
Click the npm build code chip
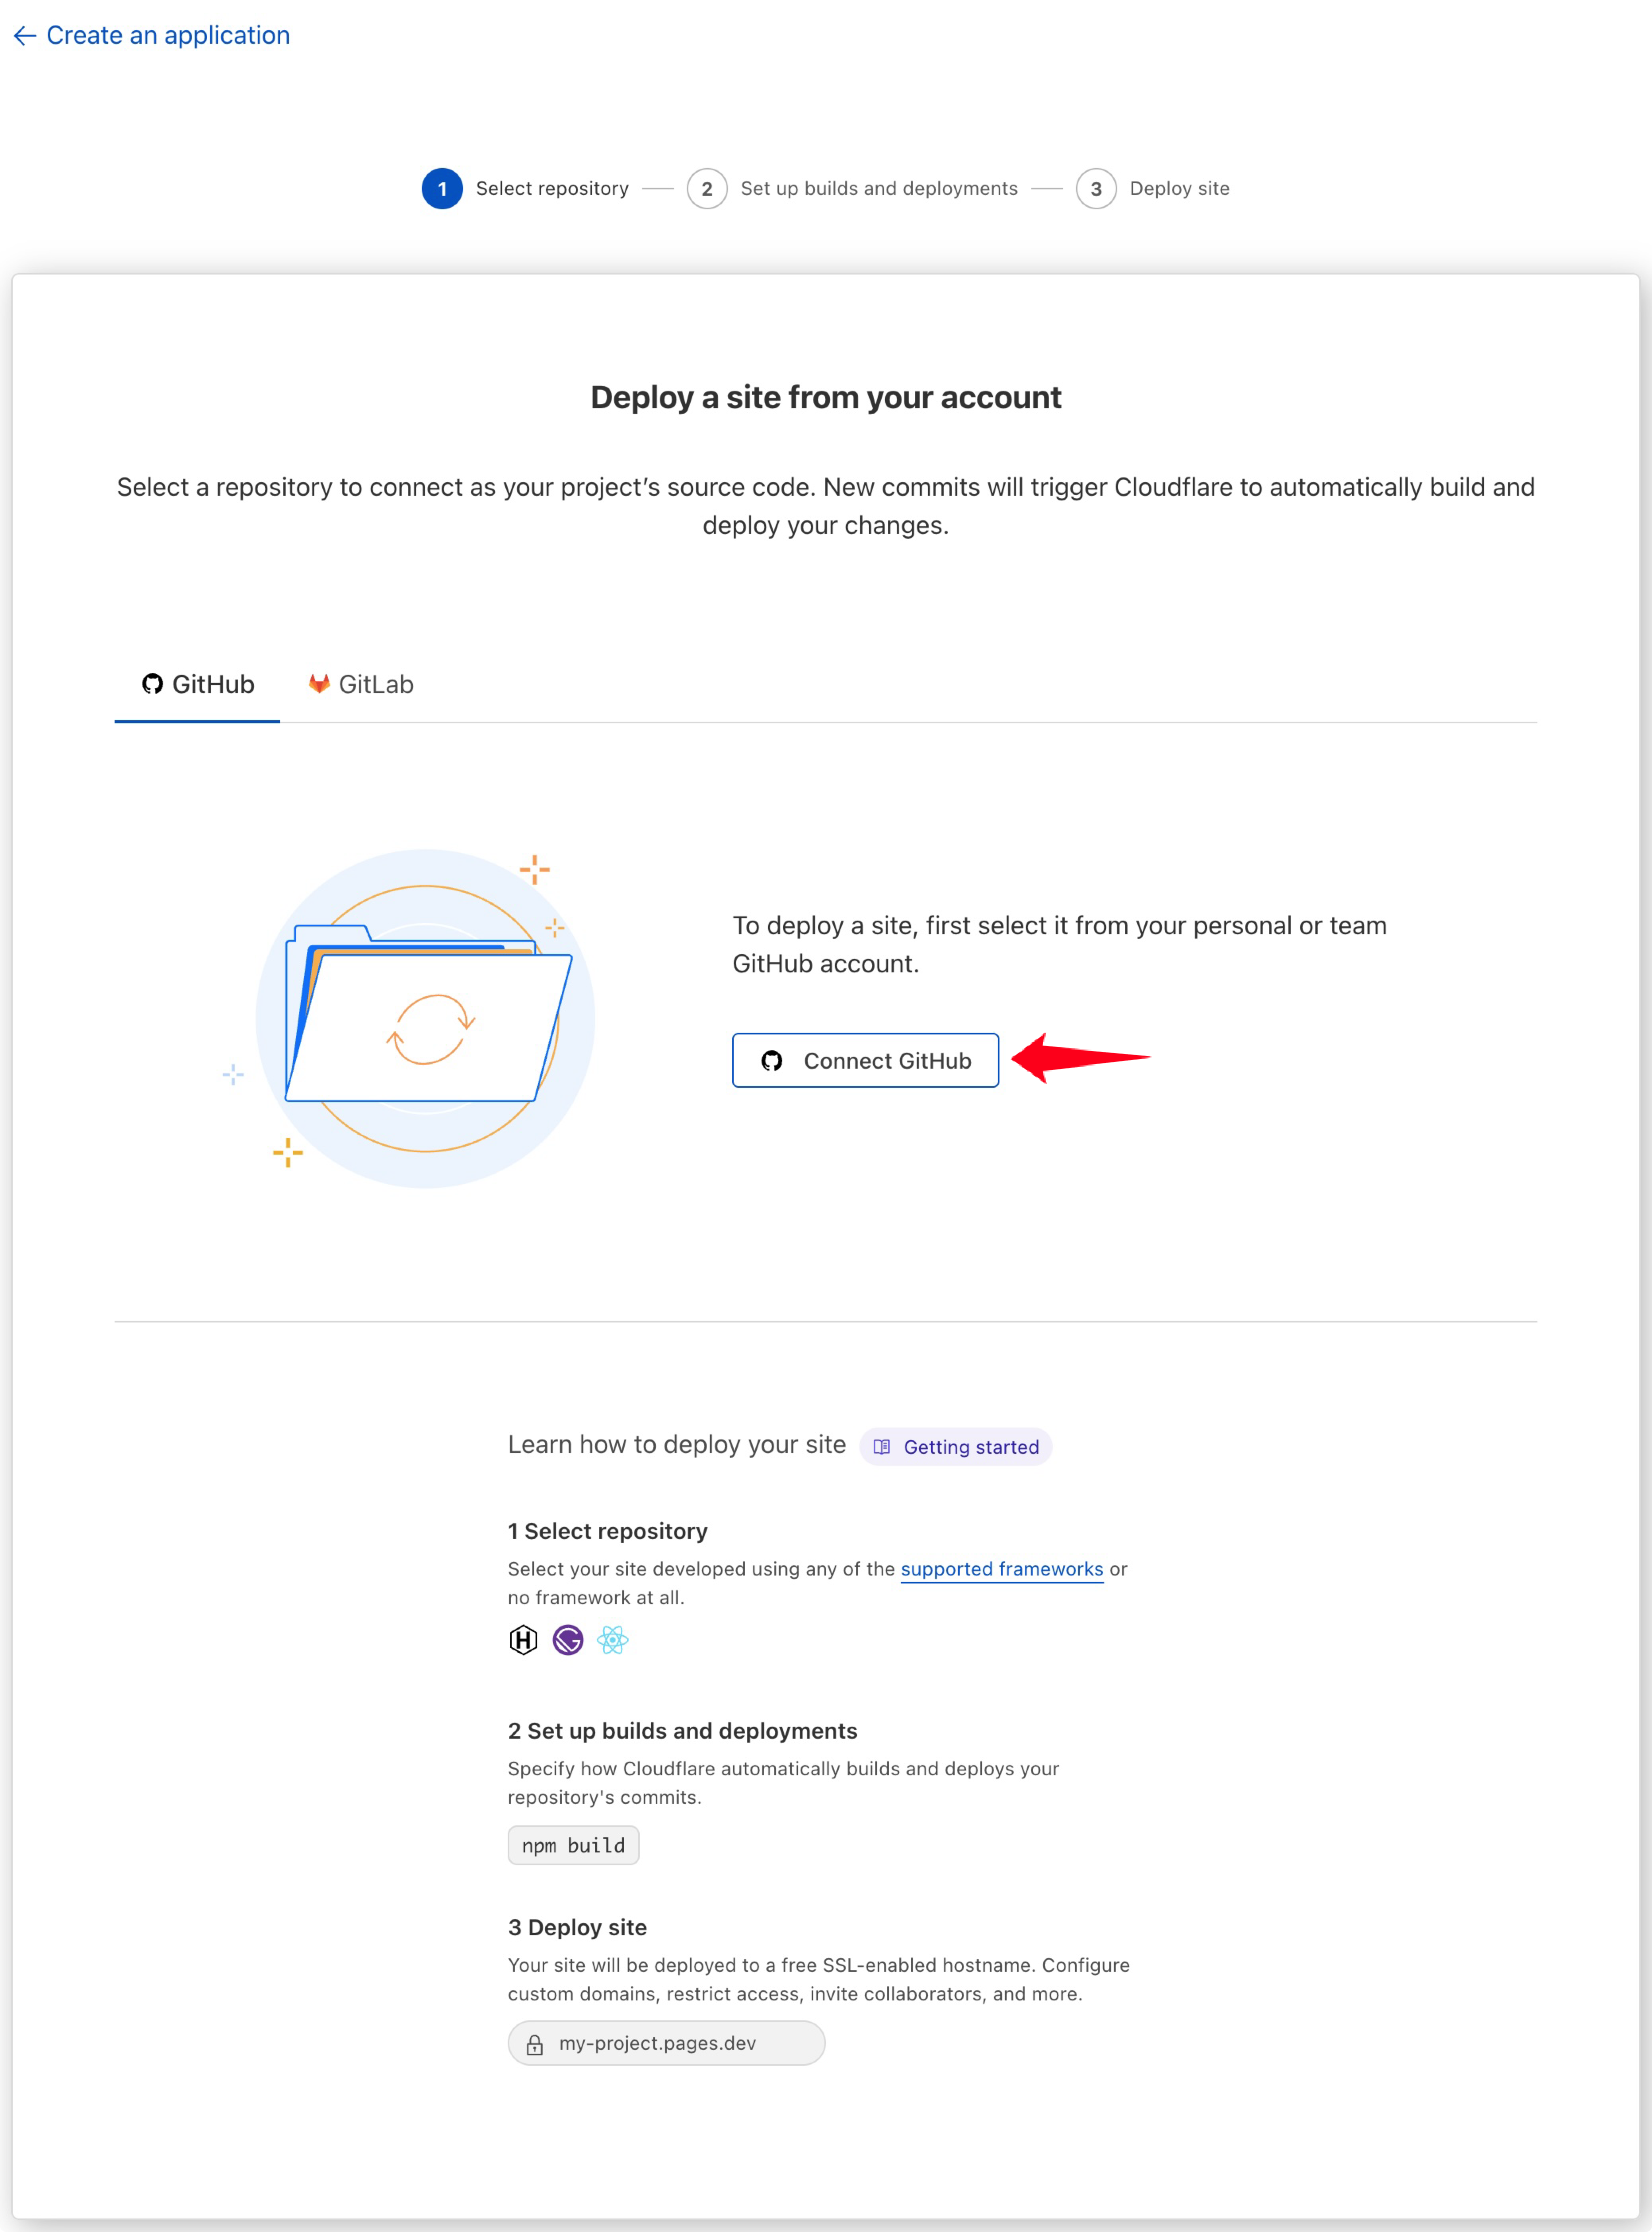[573, 1845]
